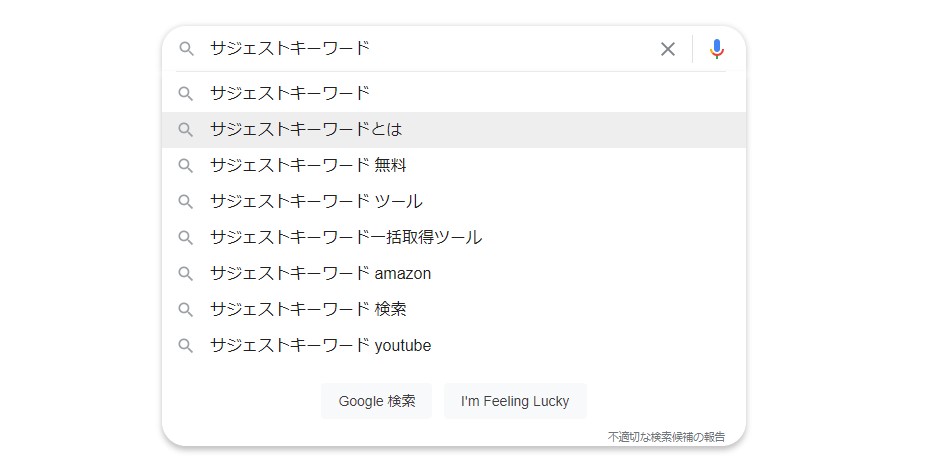Click the I'm Feeling Lucky button
The image size is (934, 465).
[x=515, y=401]
